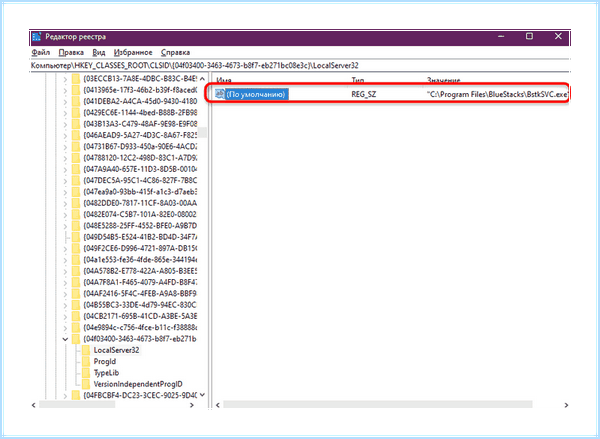Click tree pane horizontal scroll left arrow
This screenshot has height=439, width=600.
(34, 405)
